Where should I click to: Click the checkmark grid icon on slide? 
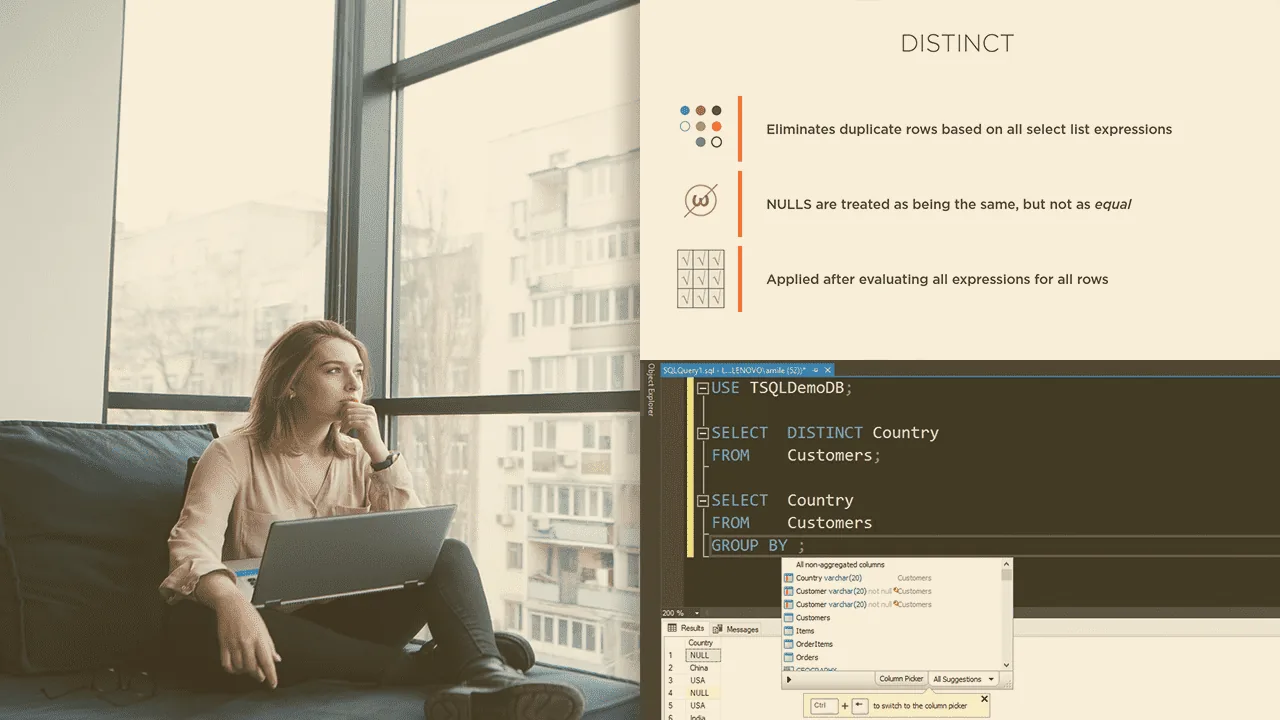point(700,278)
